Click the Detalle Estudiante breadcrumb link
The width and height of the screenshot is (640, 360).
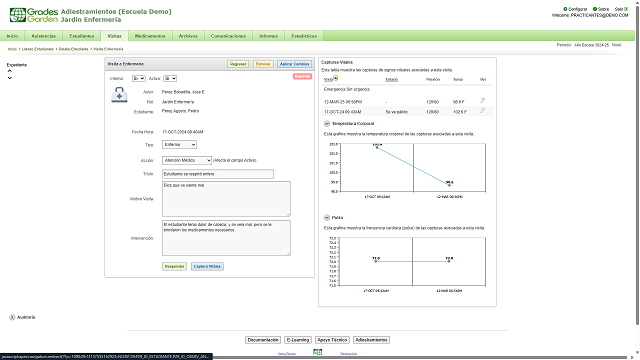(73, 49)
